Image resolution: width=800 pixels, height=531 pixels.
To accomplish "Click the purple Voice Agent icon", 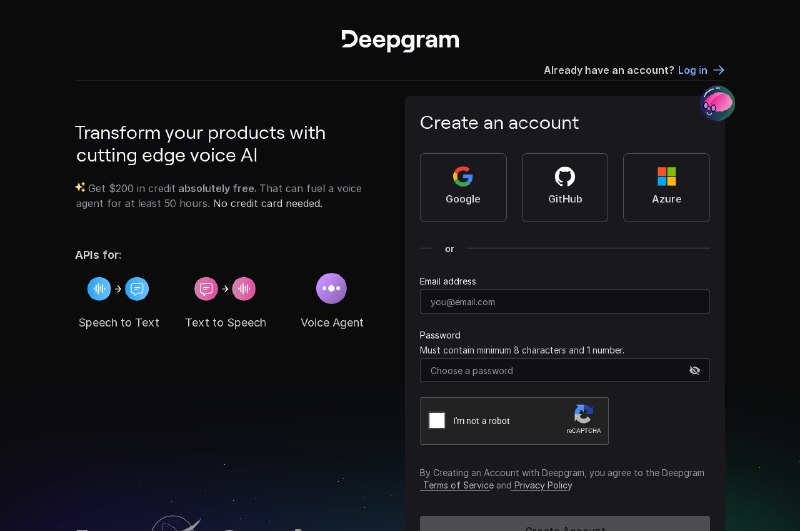I will 331,288.
